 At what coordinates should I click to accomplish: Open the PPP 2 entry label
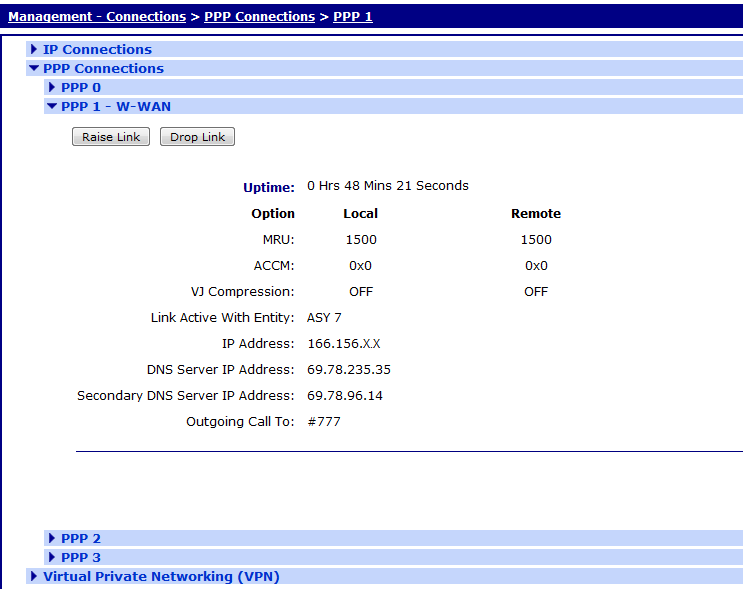coord(81,538)
